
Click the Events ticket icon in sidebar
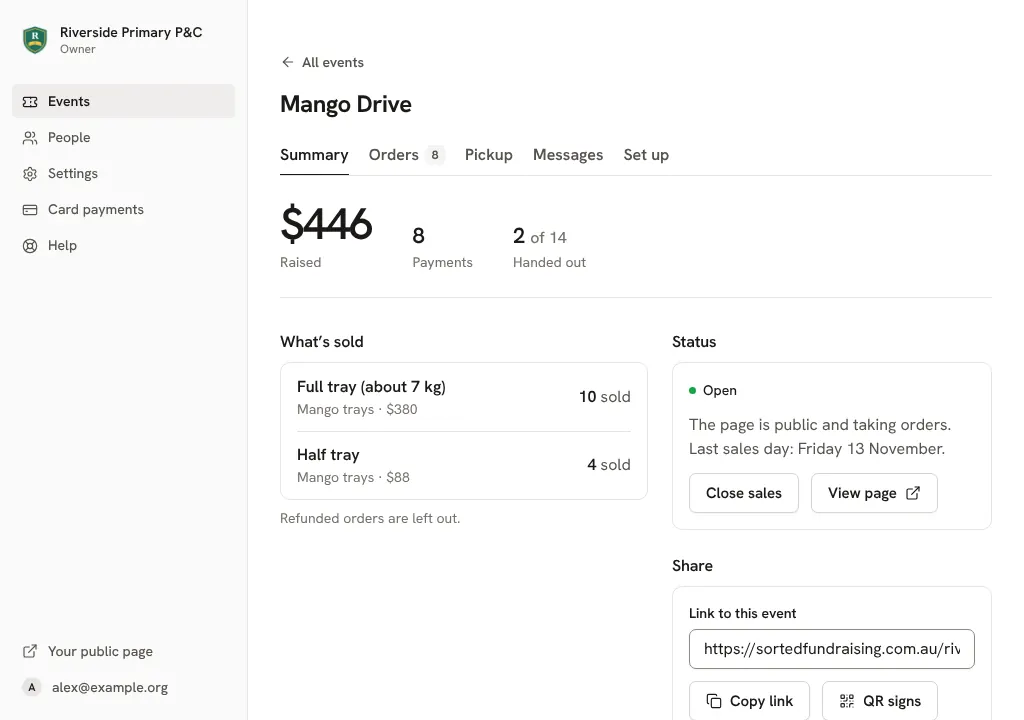tap(30, 102)
